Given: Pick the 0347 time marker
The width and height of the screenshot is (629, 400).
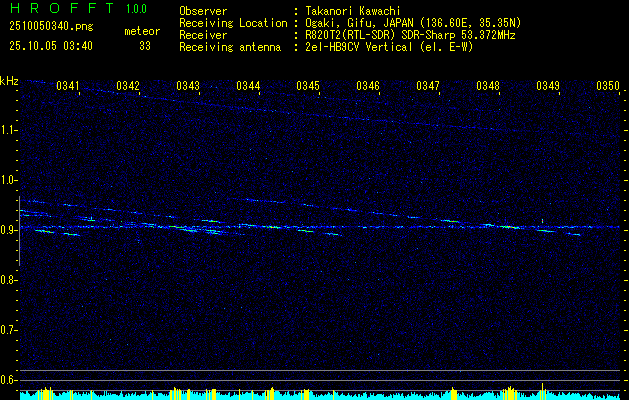Looking at the screenshot, I should [x=428, y=86].
